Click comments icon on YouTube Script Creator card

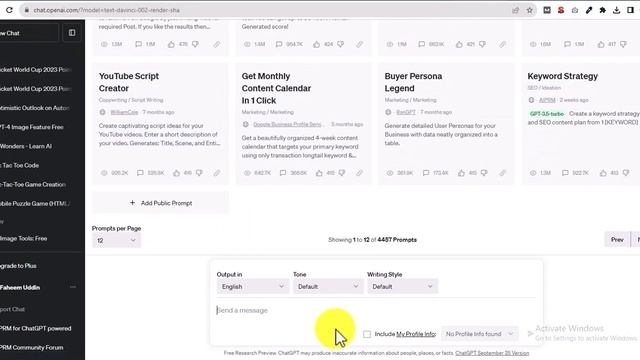140,173
